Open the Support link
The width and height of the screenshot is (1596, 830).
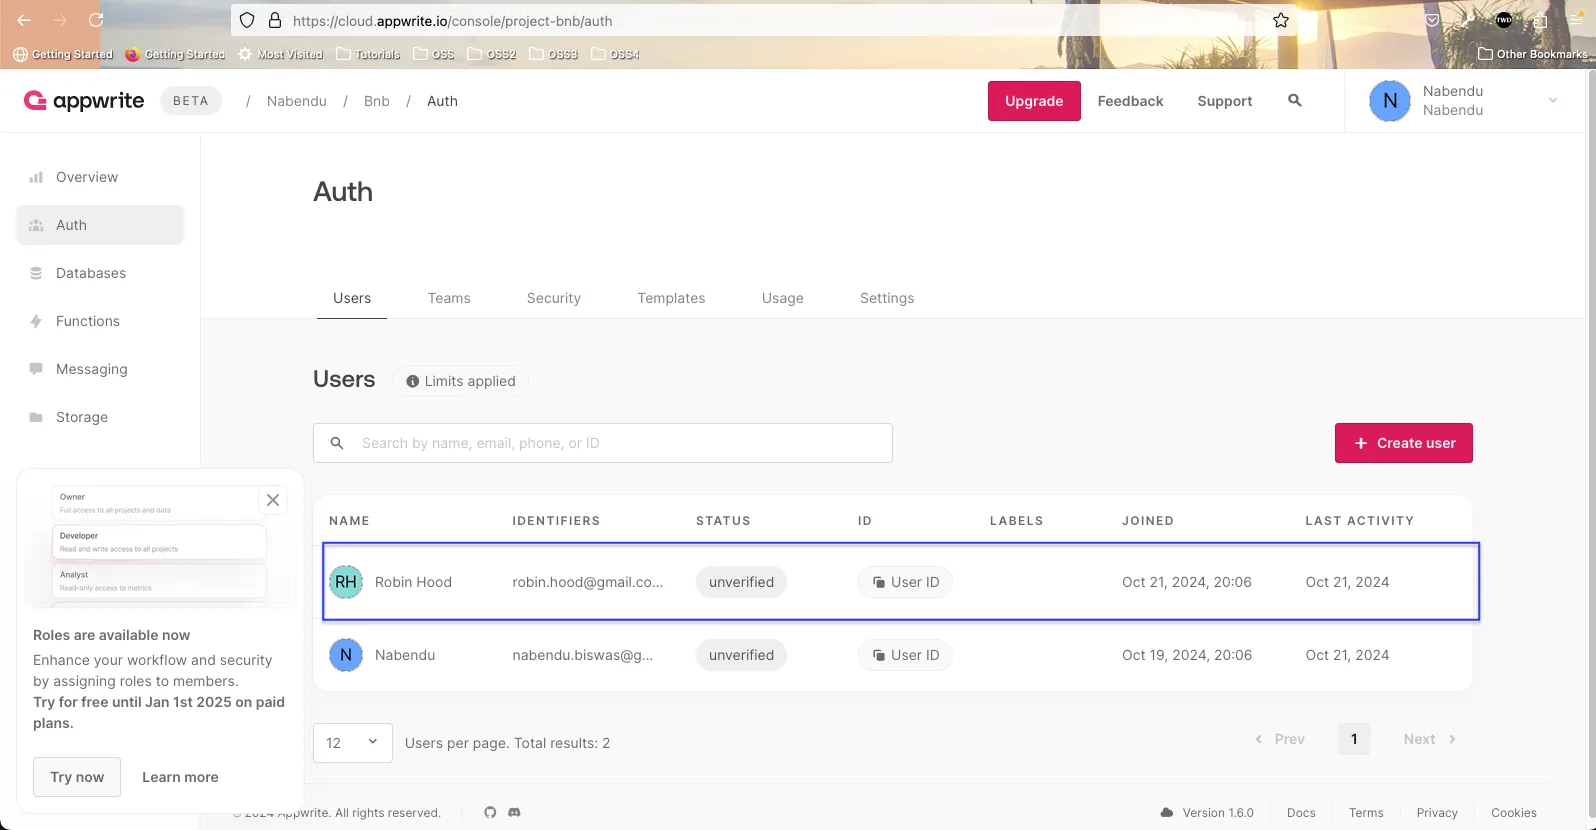[x=1225, y=101]
